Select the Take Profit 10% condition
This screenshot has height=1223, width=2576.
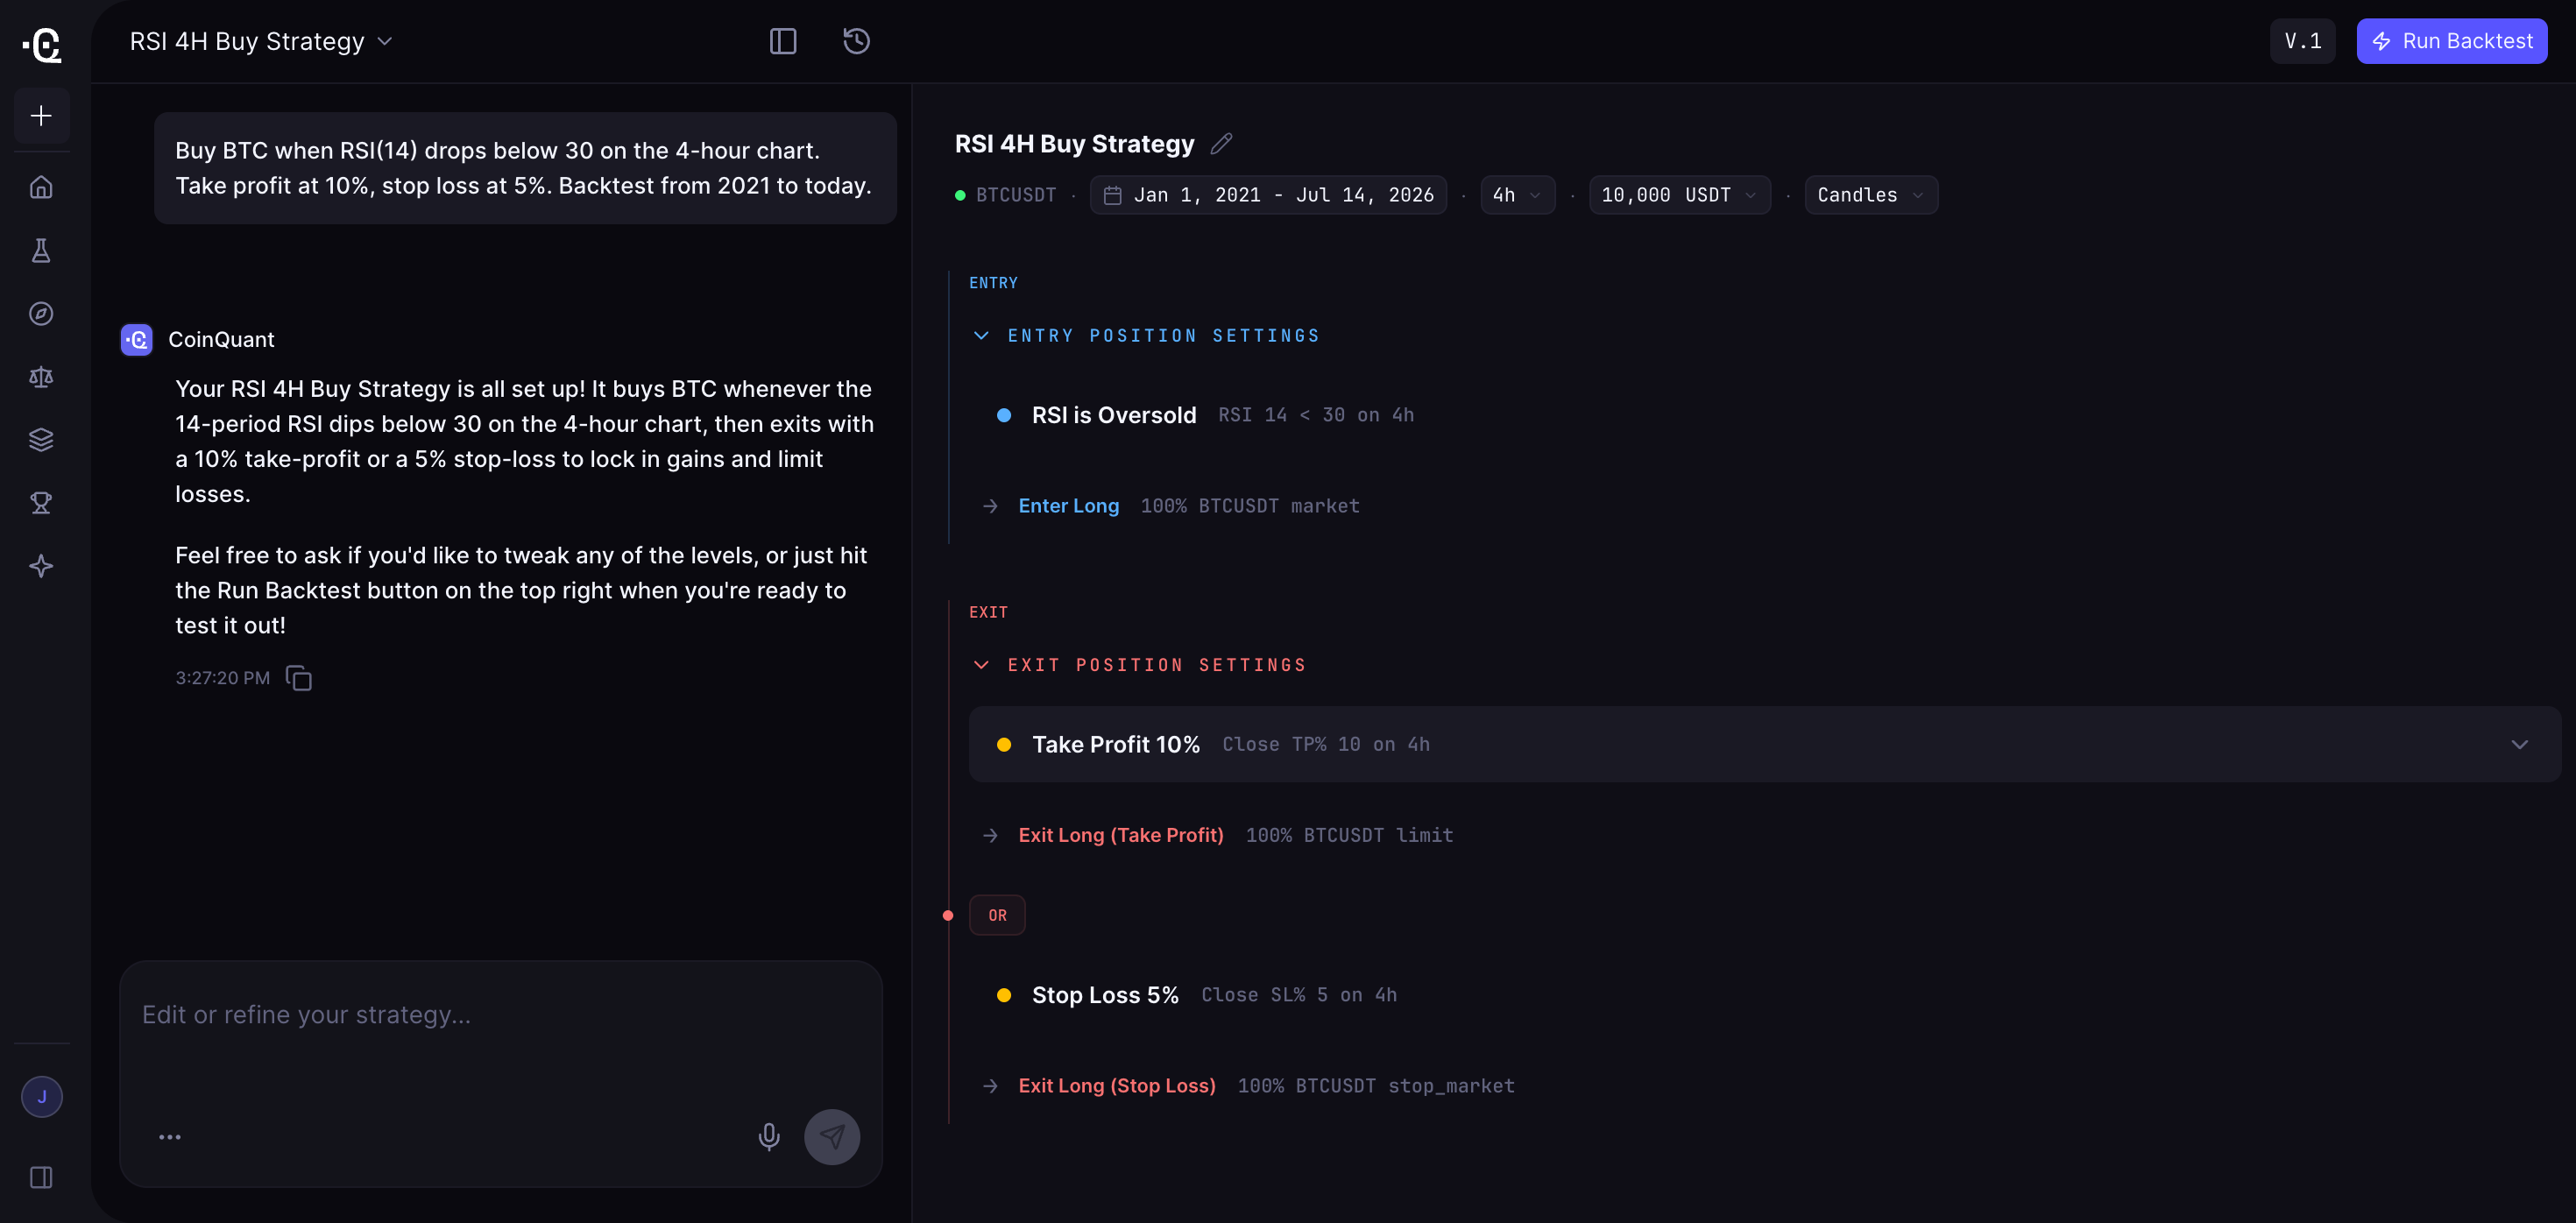tap(1115, 744)
